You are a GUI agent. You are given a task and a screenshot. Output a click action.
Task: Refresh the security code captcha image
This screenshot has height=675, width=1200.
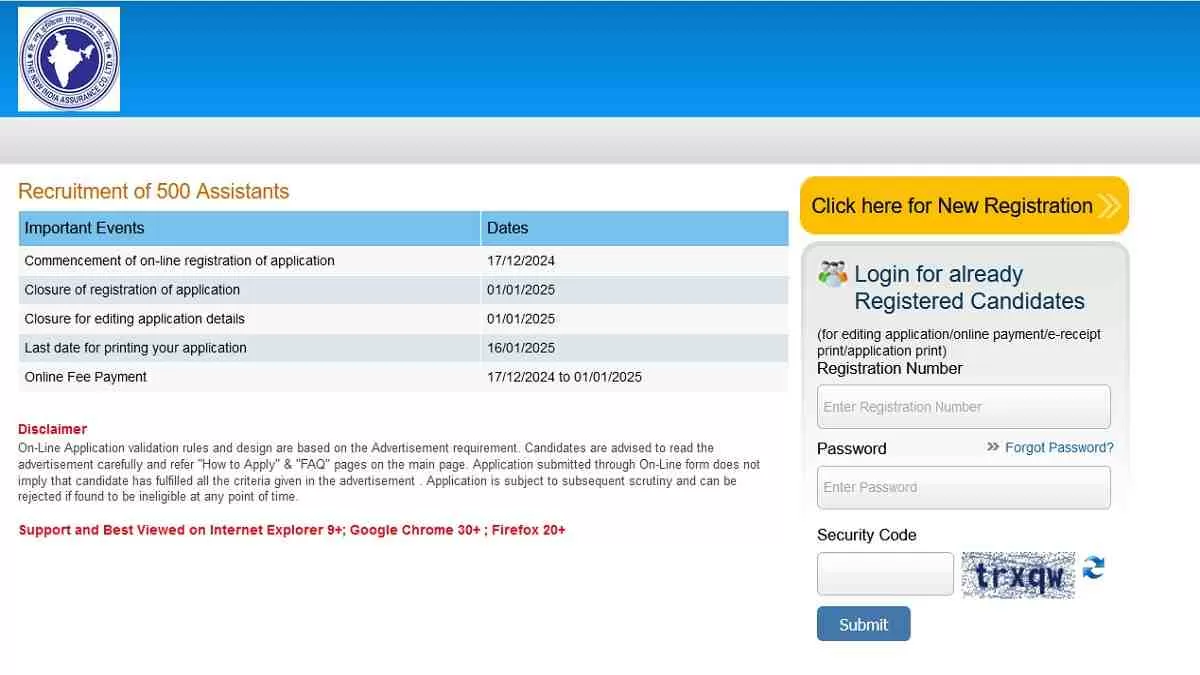click(1092, 571)
